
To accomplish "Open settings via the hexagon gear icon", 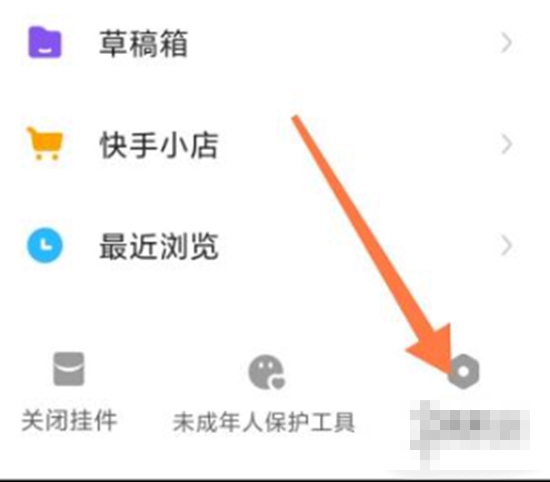I will tap(463, 371).
